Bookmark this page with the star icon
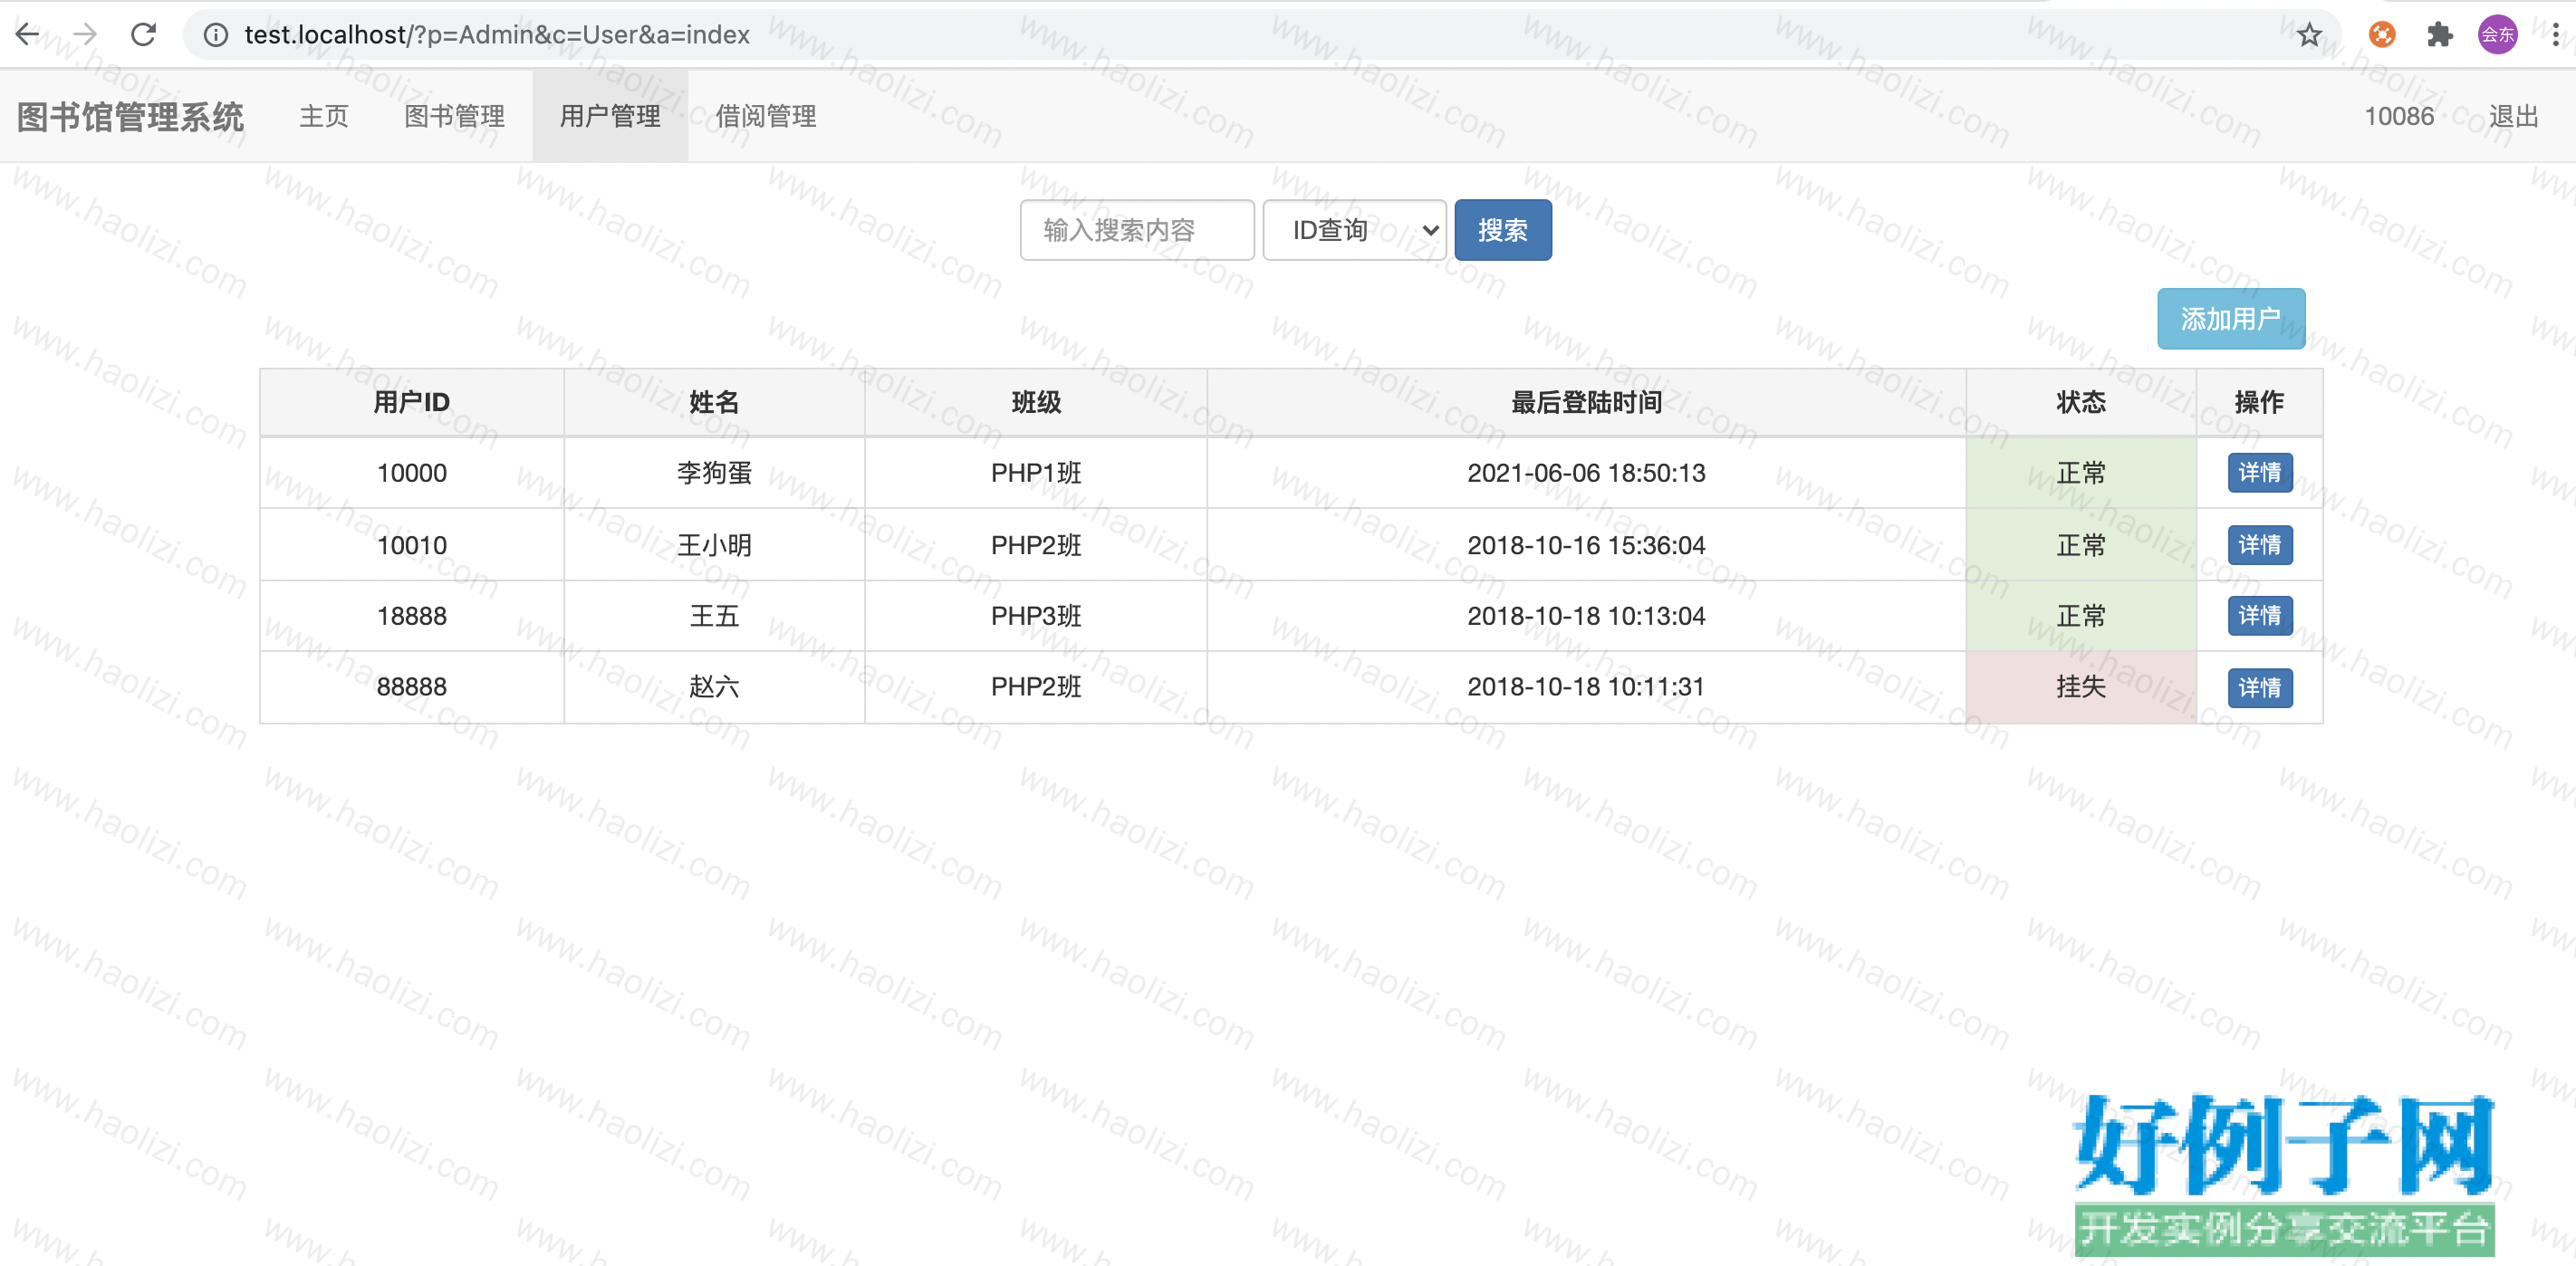 2309,35
